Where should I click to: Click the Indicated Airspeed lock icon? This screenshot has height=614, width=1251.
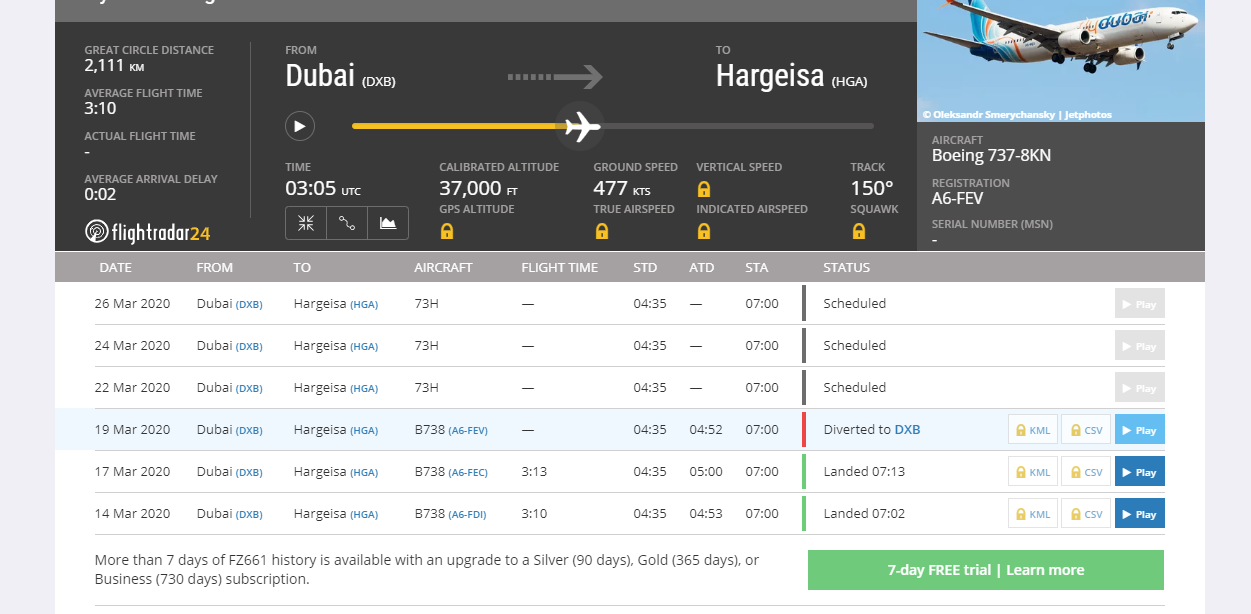point(704,231)
